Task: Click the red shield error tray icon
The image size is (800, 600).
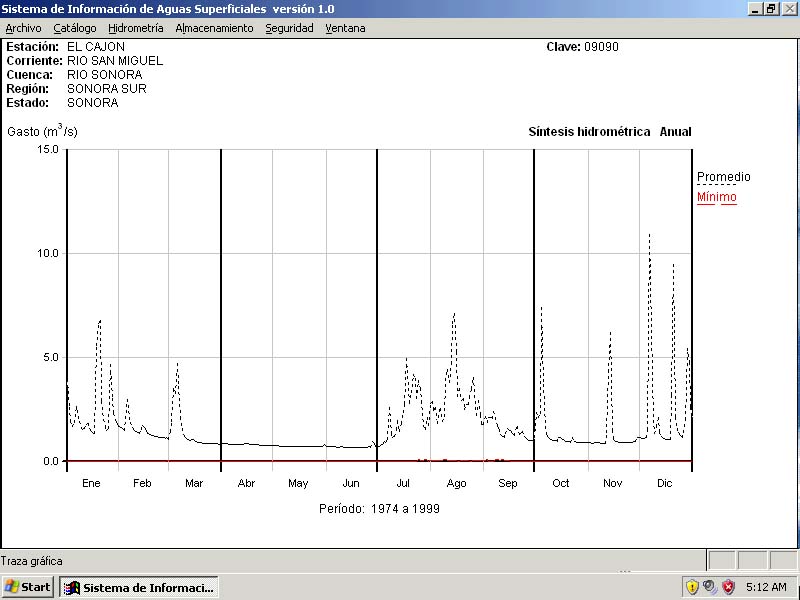Action: (x=728, y=587)
